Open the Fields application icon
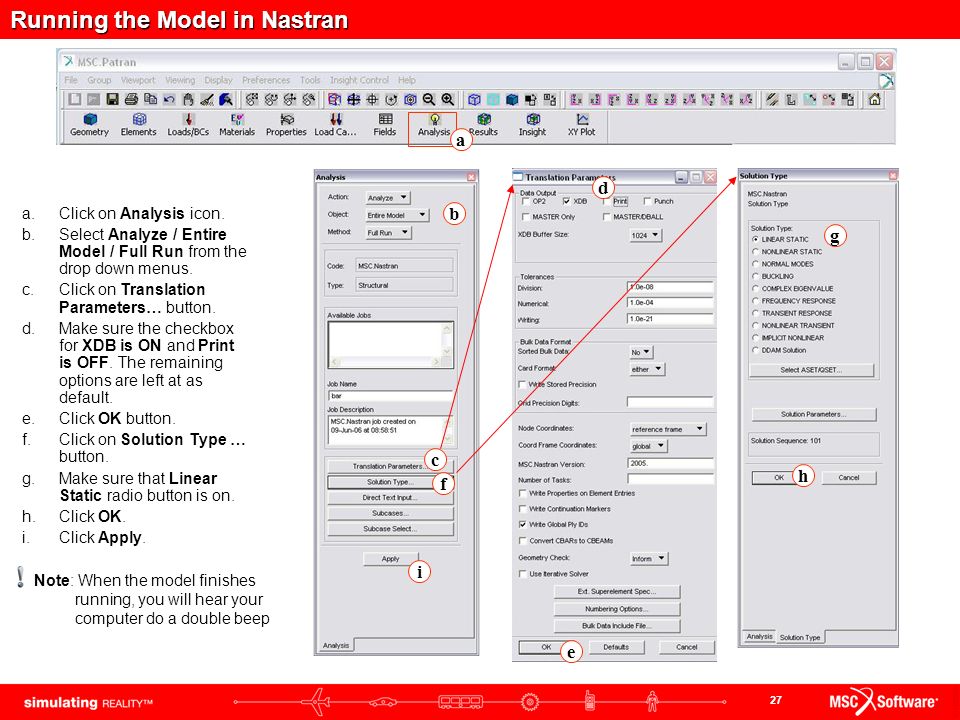 pos(384,125)
